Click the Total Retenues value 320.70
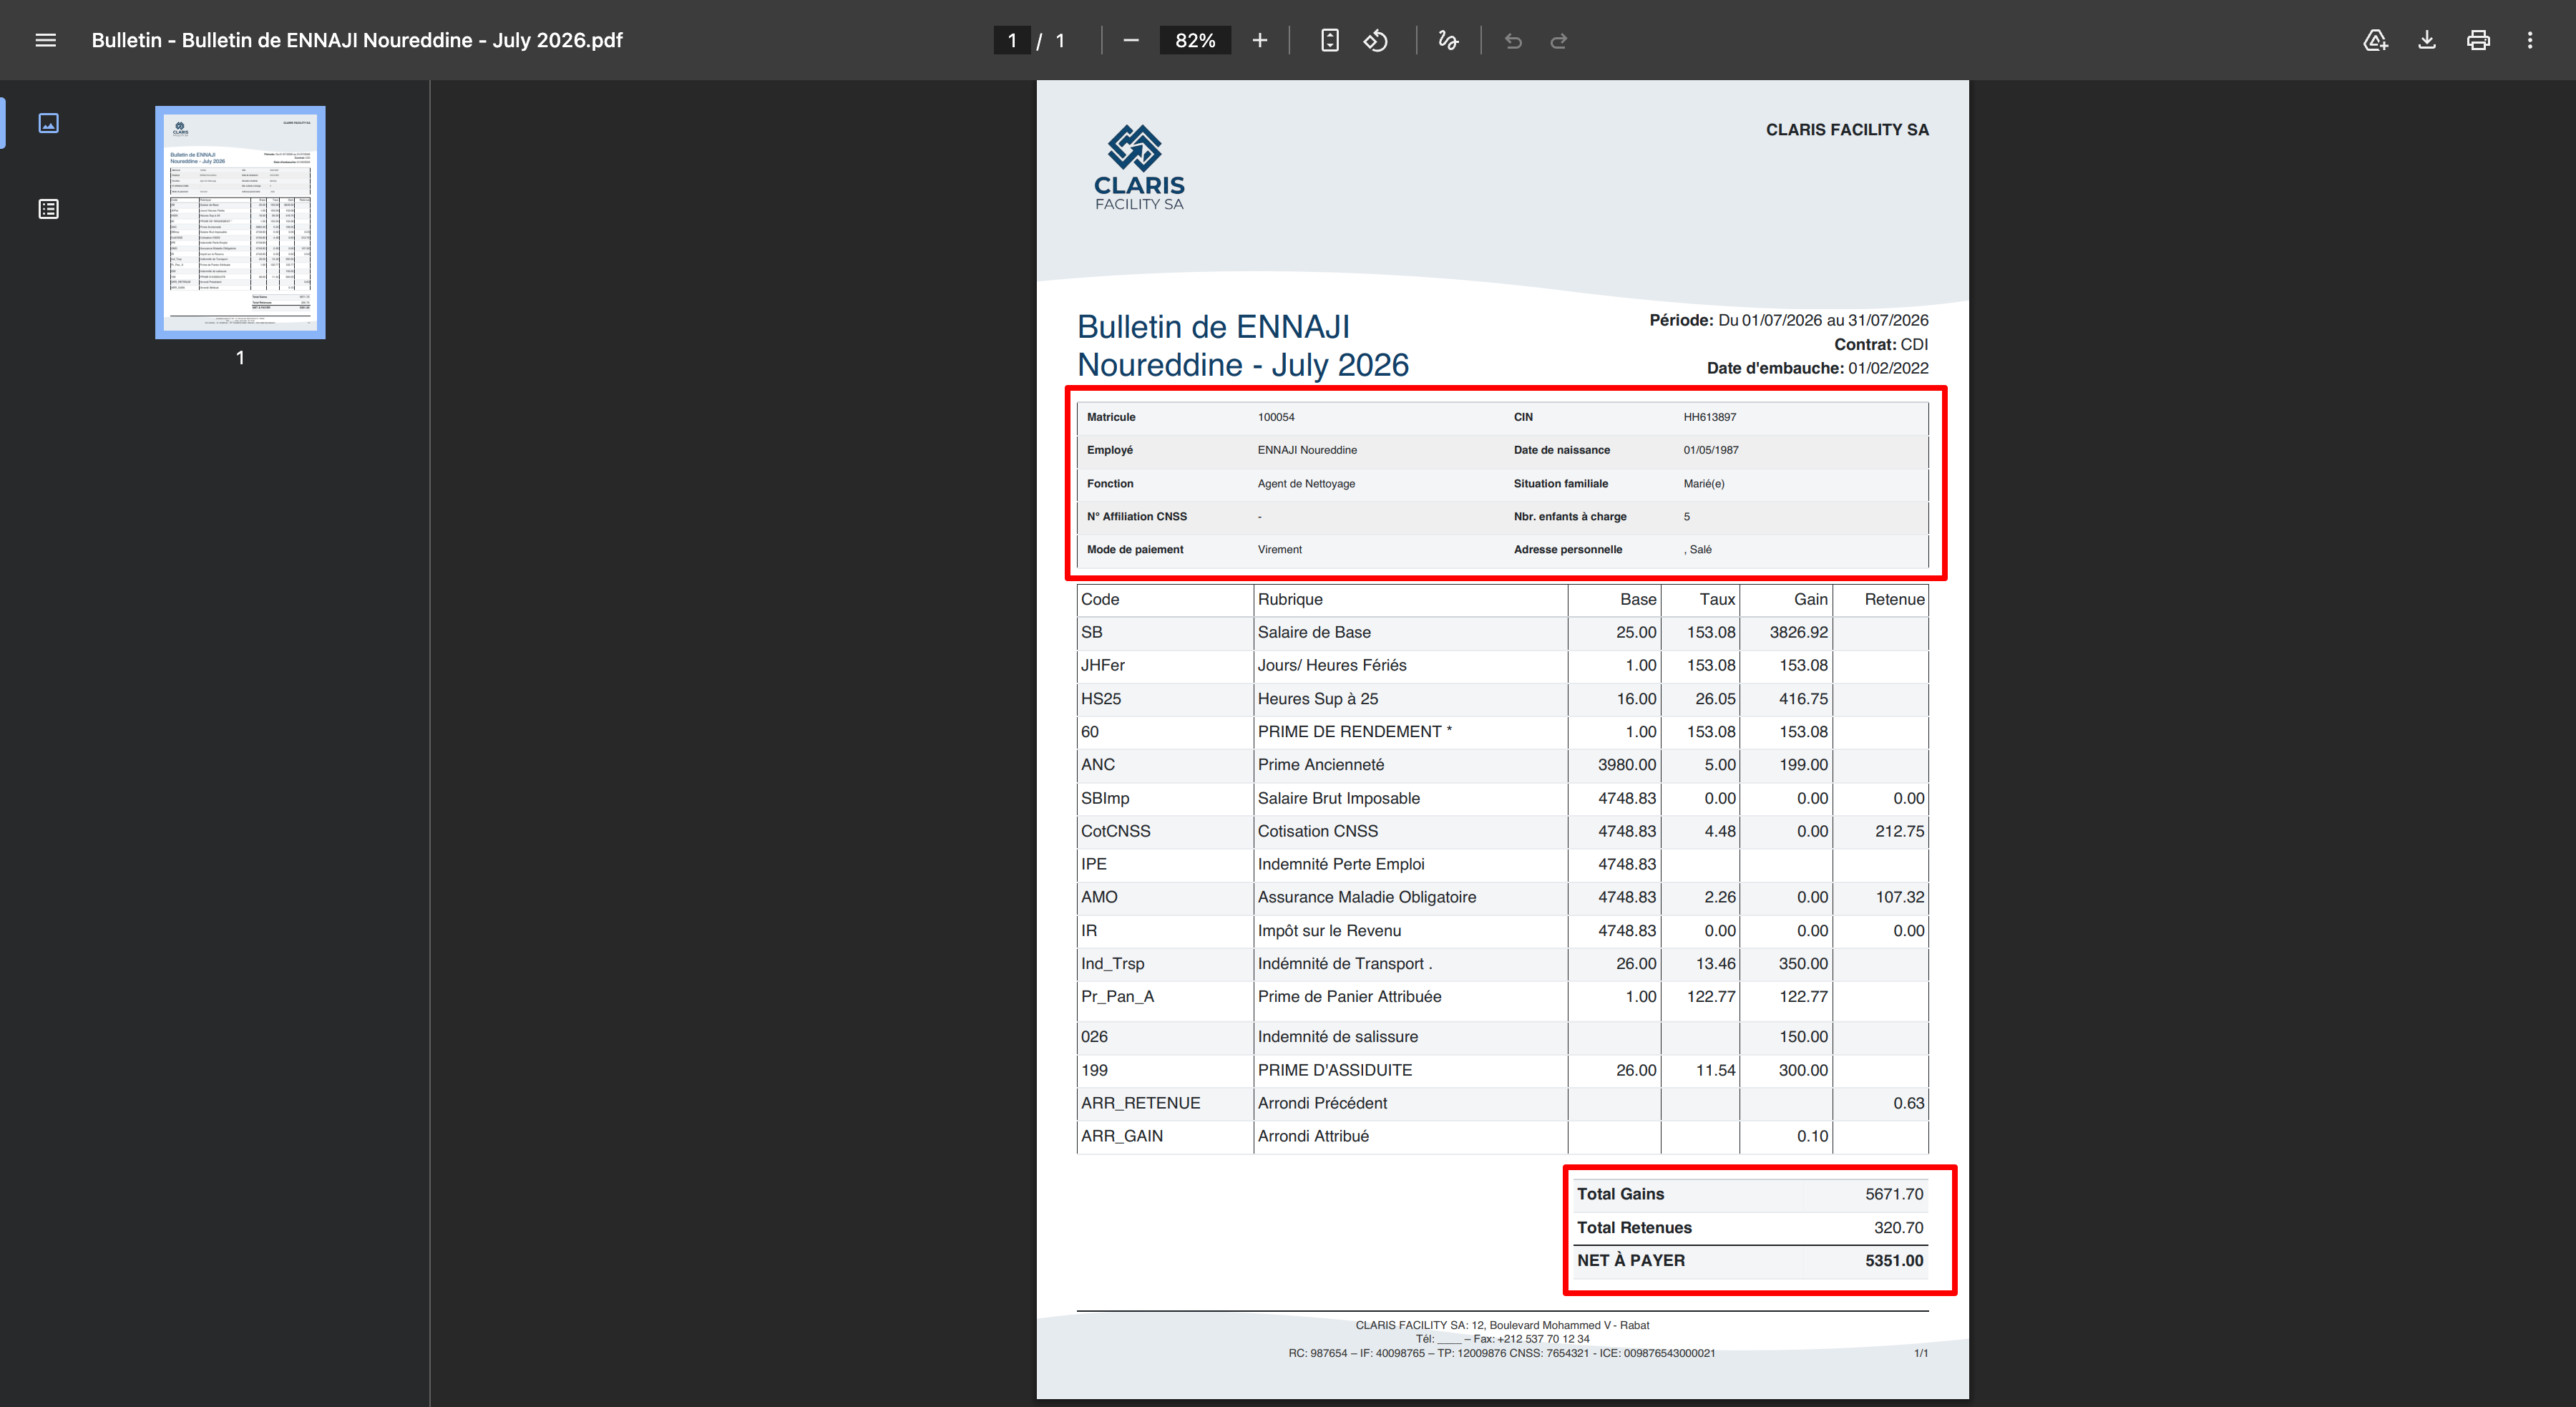The width and height of the screenshot is (2576, 1407). (x=1898, y=1228)
